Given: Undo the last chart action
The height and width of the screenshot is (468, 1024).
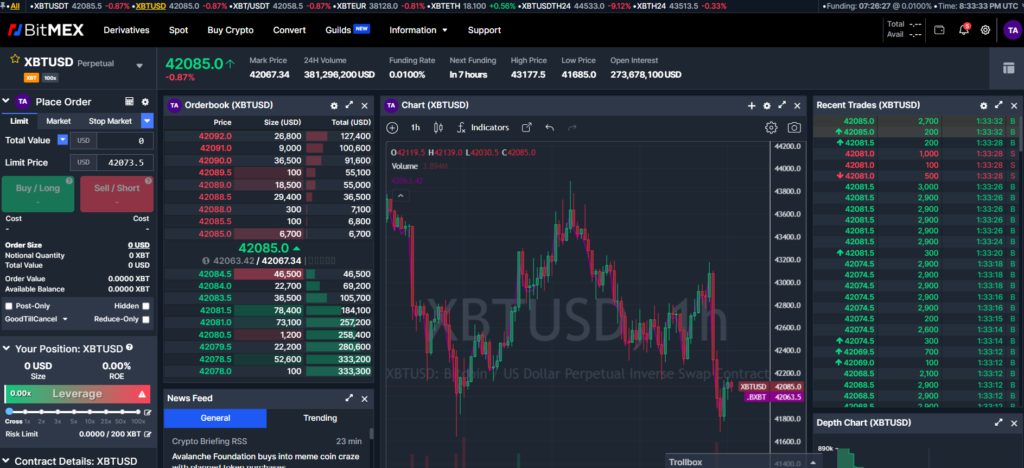Looking at the screenshot, I should (549, 127).
